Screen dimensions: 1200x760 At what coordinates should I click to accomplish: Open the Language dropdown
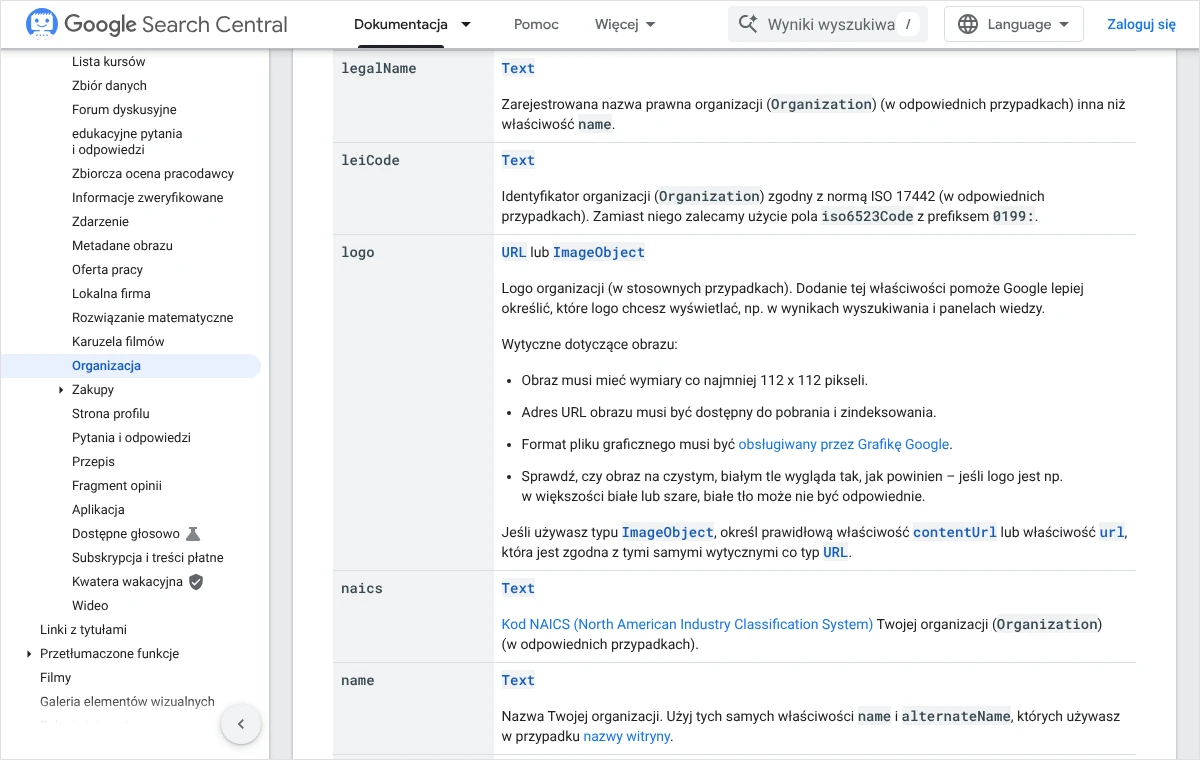(1015, 24)
